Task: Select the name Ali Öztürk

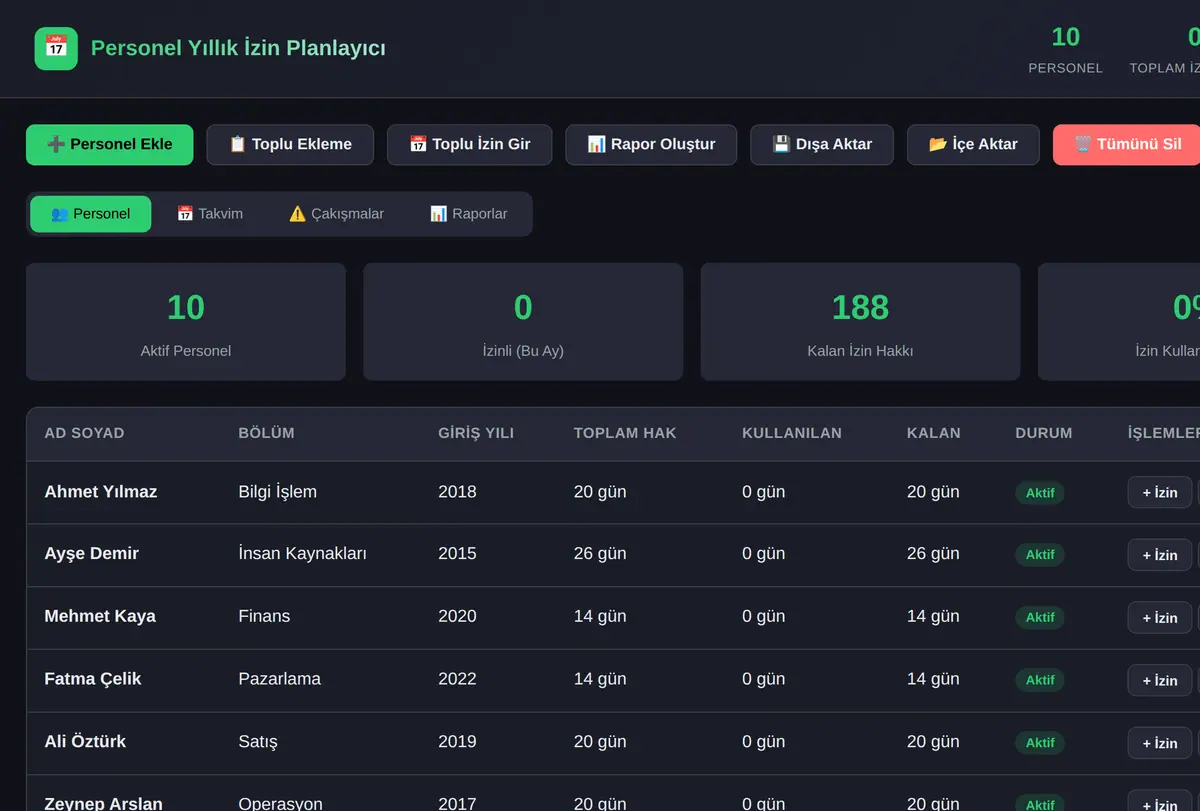Action: pyautogui.click(x=85, y=741)
